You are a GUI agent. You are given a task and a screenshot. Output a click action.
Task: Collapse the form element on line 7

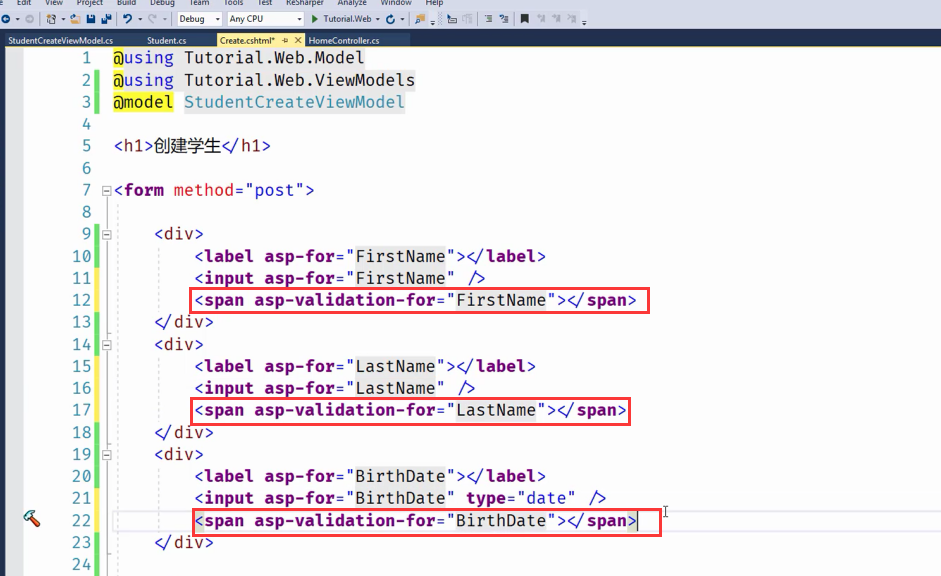click(x=107, y=191)
